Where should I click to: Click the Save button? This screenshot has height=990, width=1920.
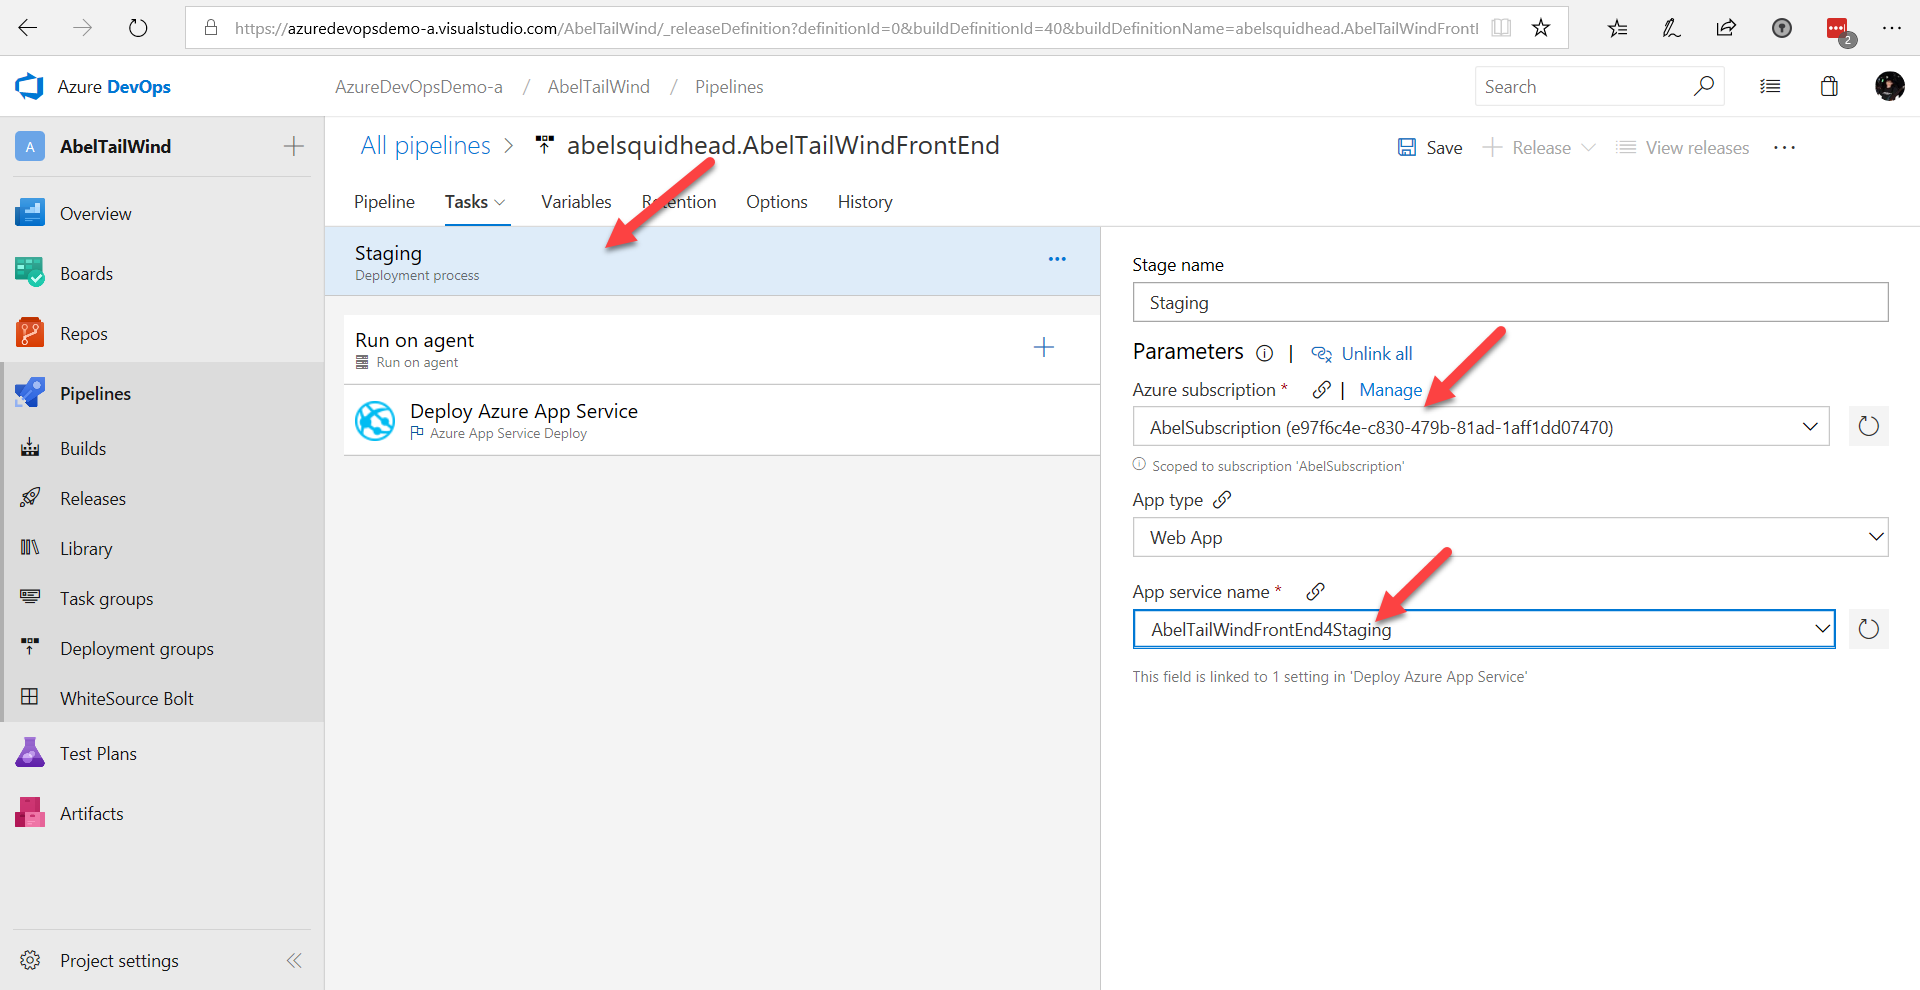(1430, 147)
